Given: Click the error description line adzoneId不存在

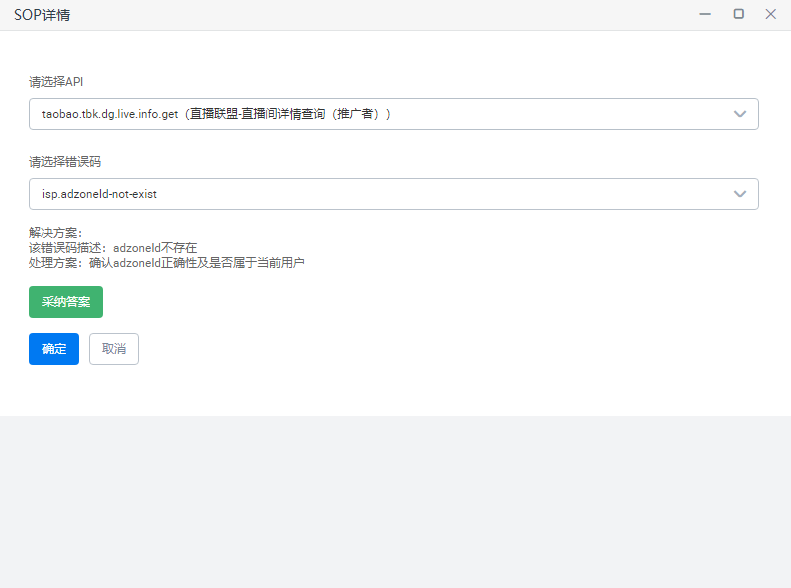Looking at the screenshot, I should [113, 248].
